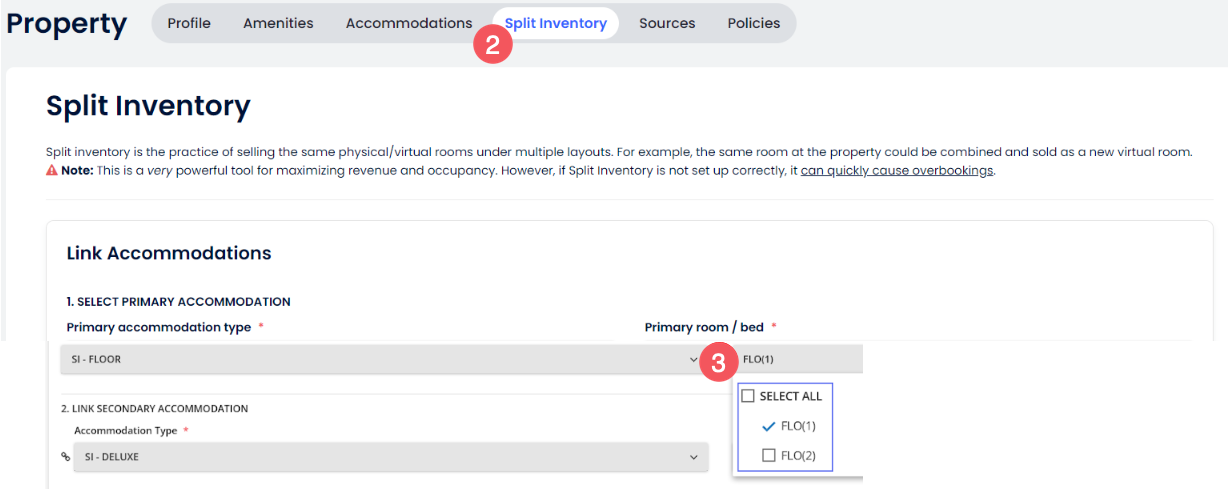The width and height of the screenshot is (1229, 489).
Task: Switch to the Policies tab
Action: [x=754, y=23]
